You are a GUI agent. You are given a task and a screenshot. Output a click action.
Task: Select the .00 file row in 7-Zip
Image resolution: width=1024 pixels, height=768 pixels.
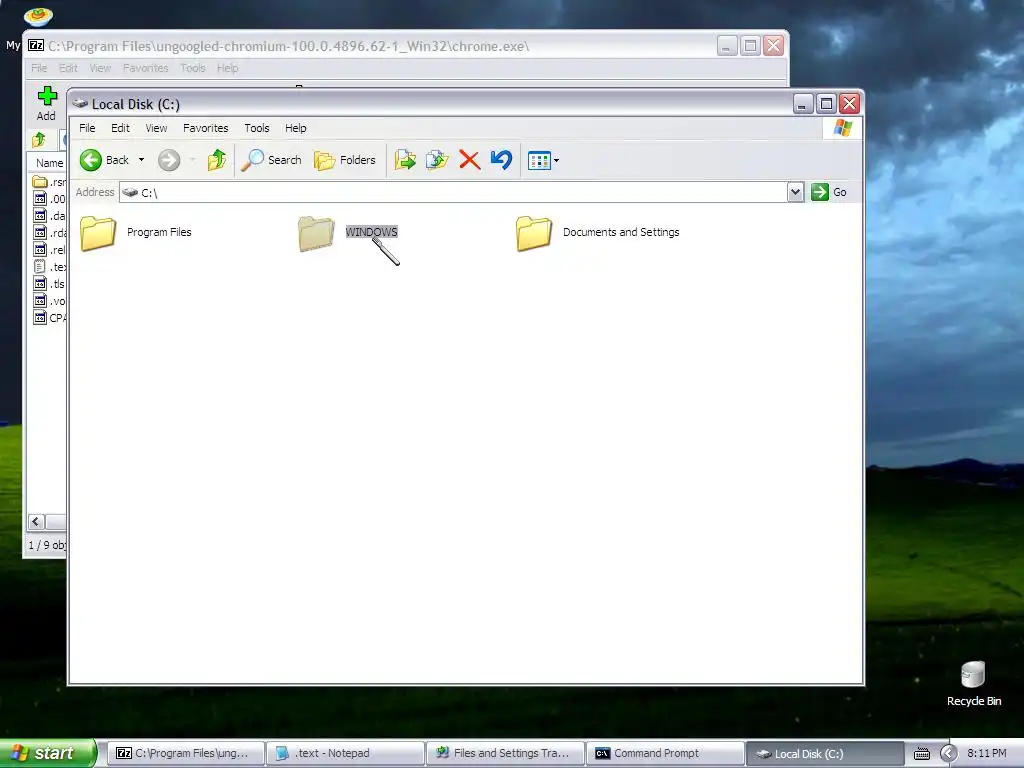click(49, 199)
